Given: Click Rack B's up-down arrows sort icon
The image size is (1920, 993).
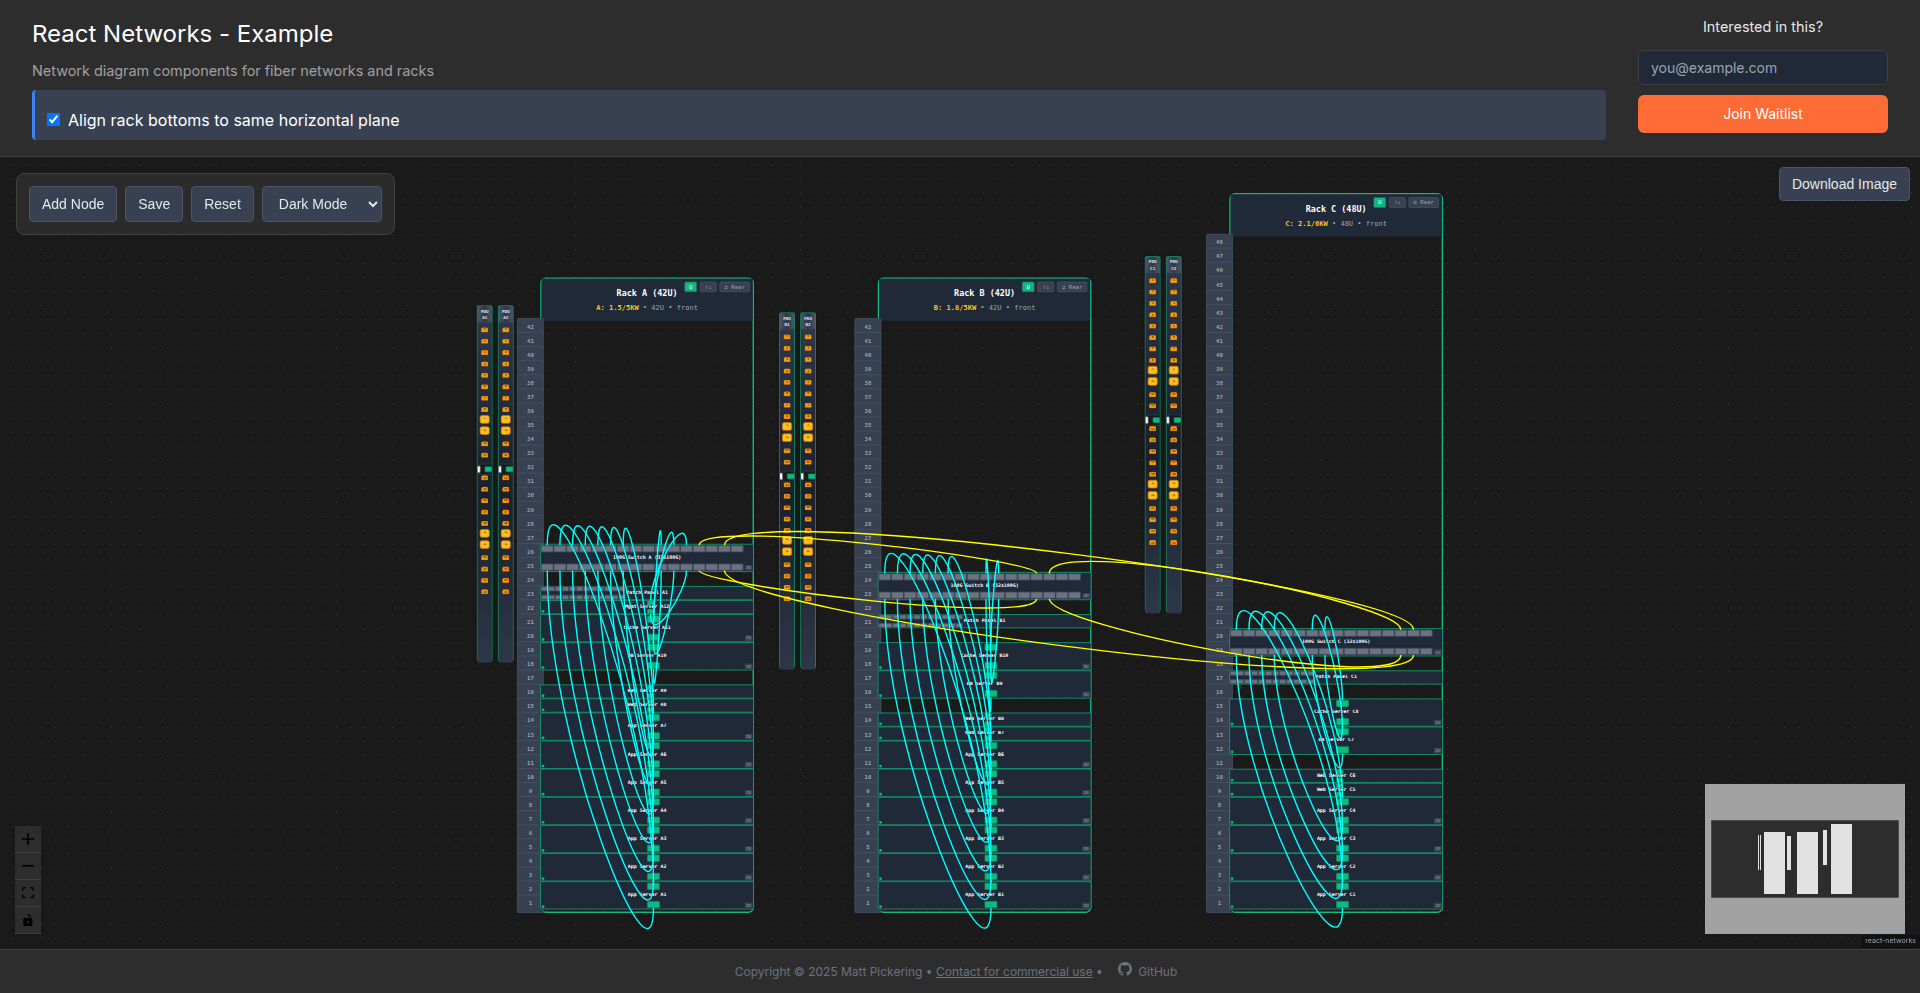Looking at the screenshot, I should 1045,287.
